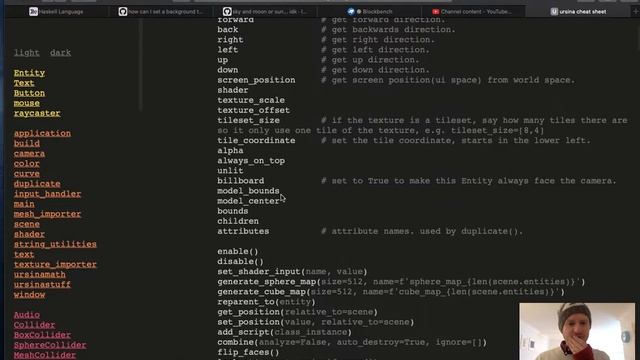Click the 'generate_cube_map' method text
The width and height of the screenshot is (640, 360).
(x=391, y=291)
